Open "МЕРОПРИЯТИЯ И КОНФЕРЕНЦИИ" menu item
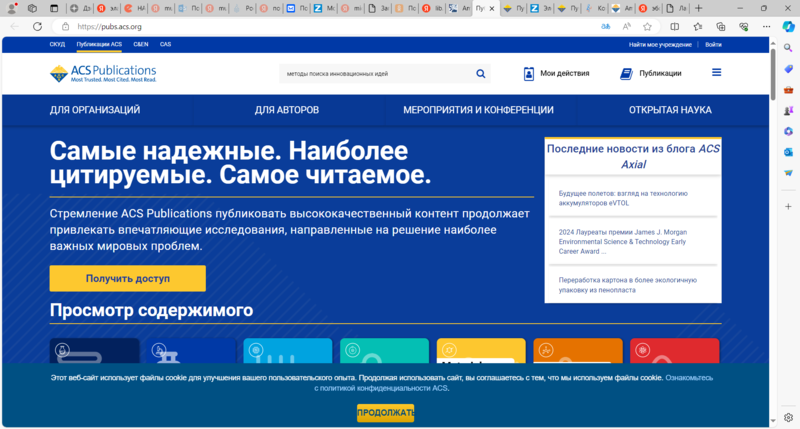Screen dimensions: 800x429 pyautogui.click(x=478, y=110)
